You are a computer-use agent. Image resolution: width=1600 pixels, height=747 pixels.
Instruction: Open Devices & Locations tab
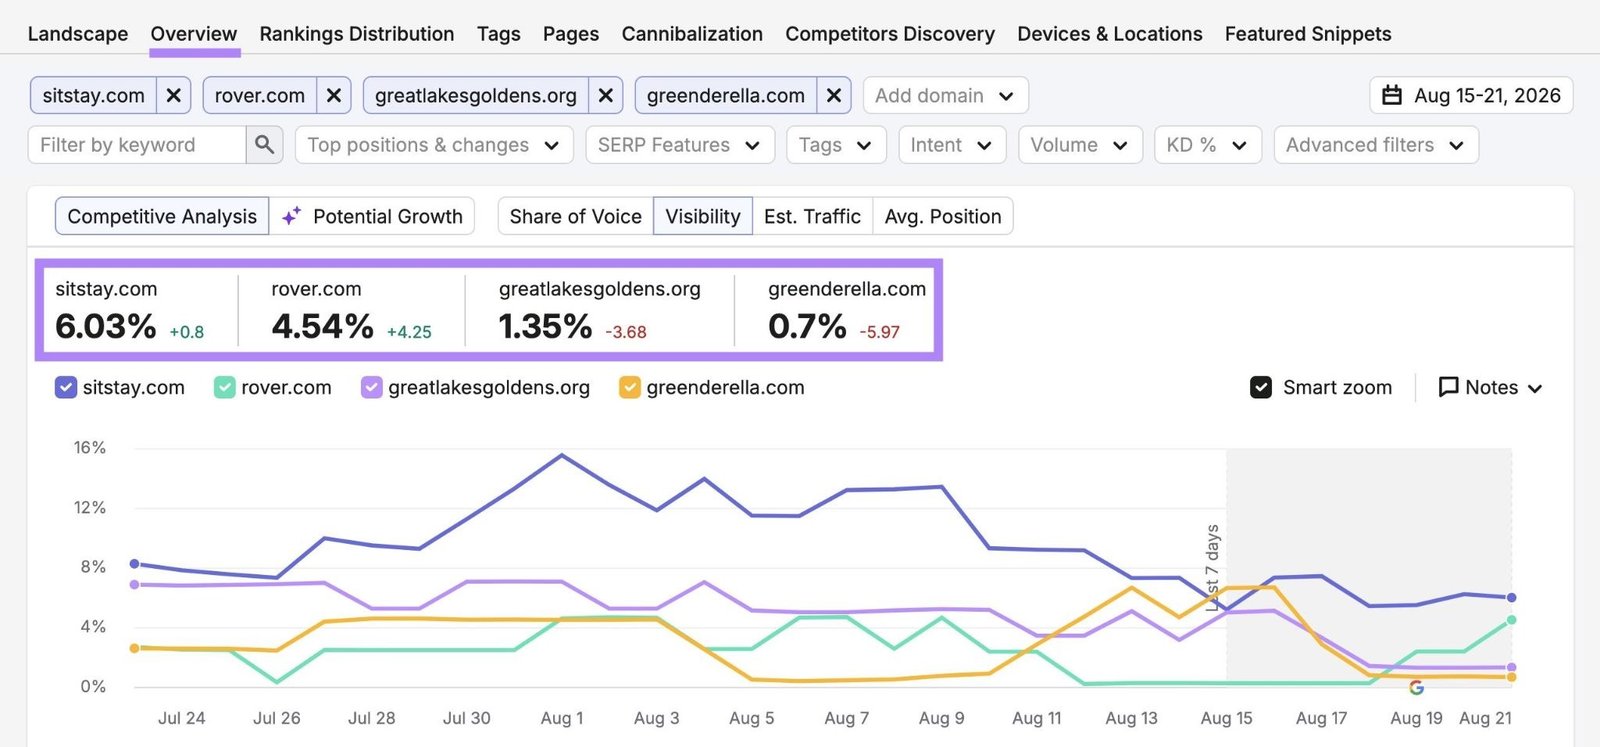tap(1110, 34)
